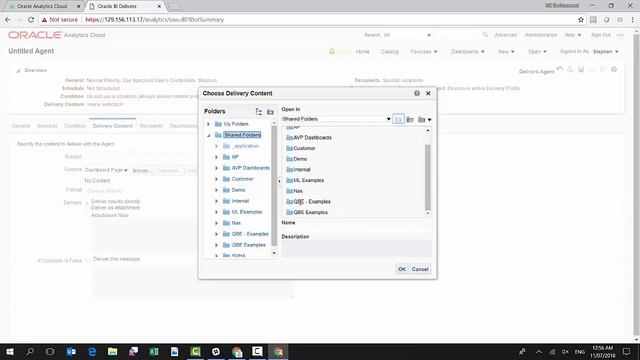
Task: Select Customer folder in the right list
Action: point(304,149)
